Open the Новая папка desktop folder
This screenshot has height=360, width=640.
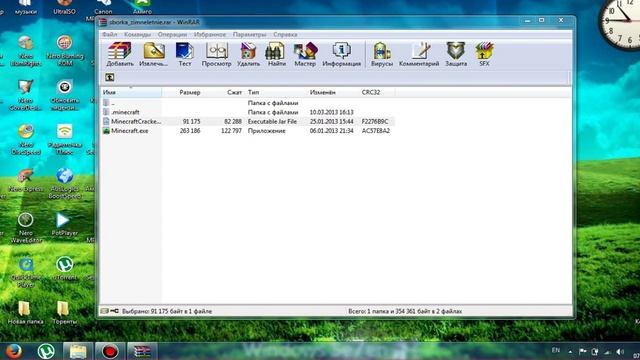(25, 313)
